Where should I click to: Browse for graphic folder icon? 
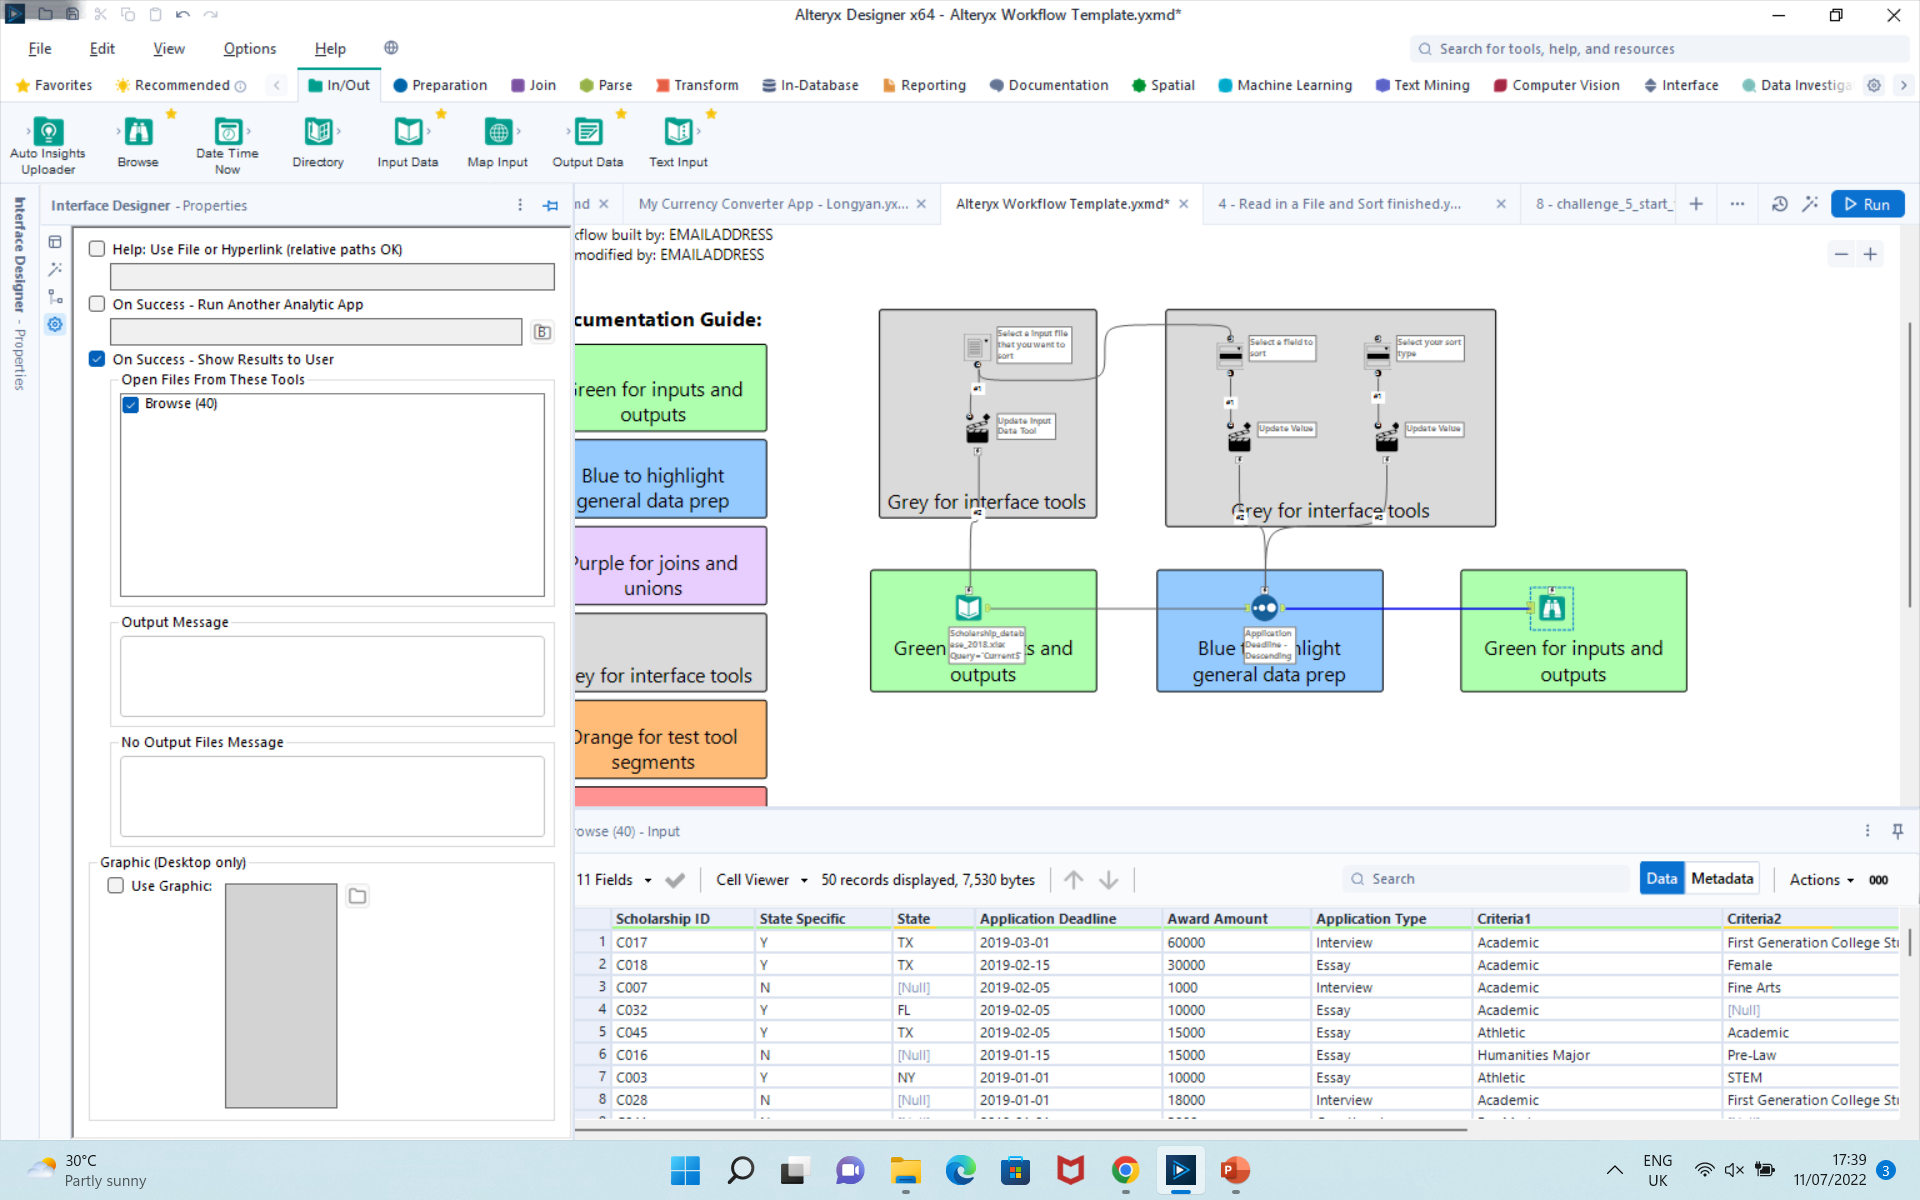click(358, 896)
